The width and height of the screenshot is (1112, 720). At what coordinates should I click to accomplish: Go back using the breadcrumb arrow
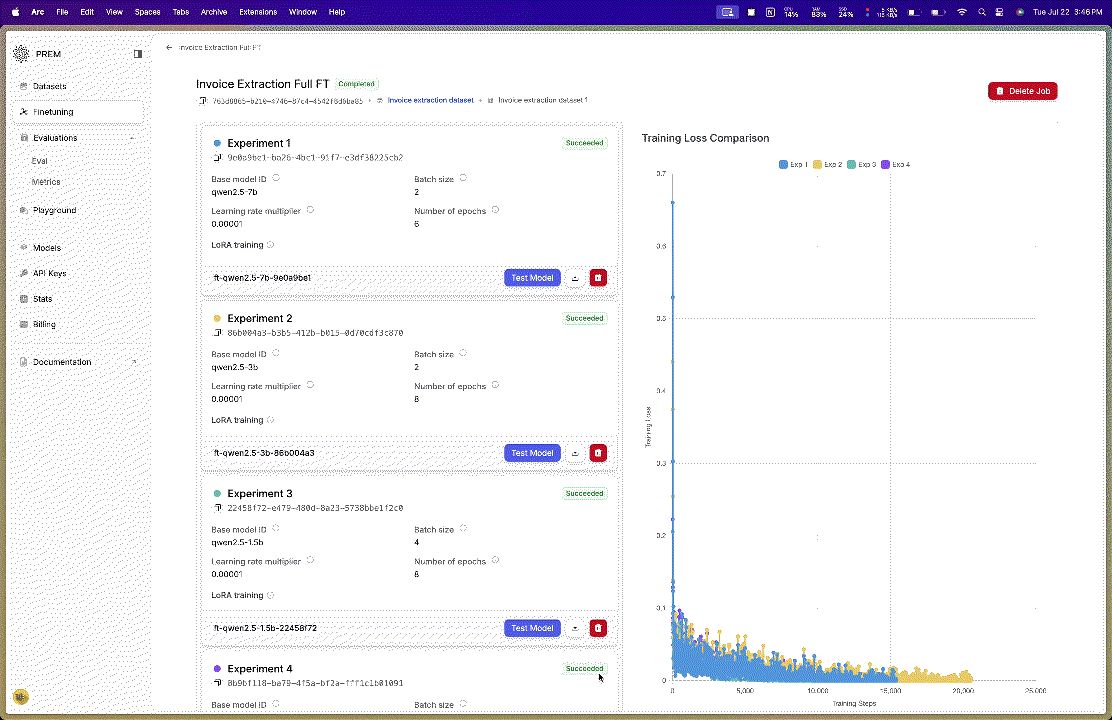[x=169, y=48]
